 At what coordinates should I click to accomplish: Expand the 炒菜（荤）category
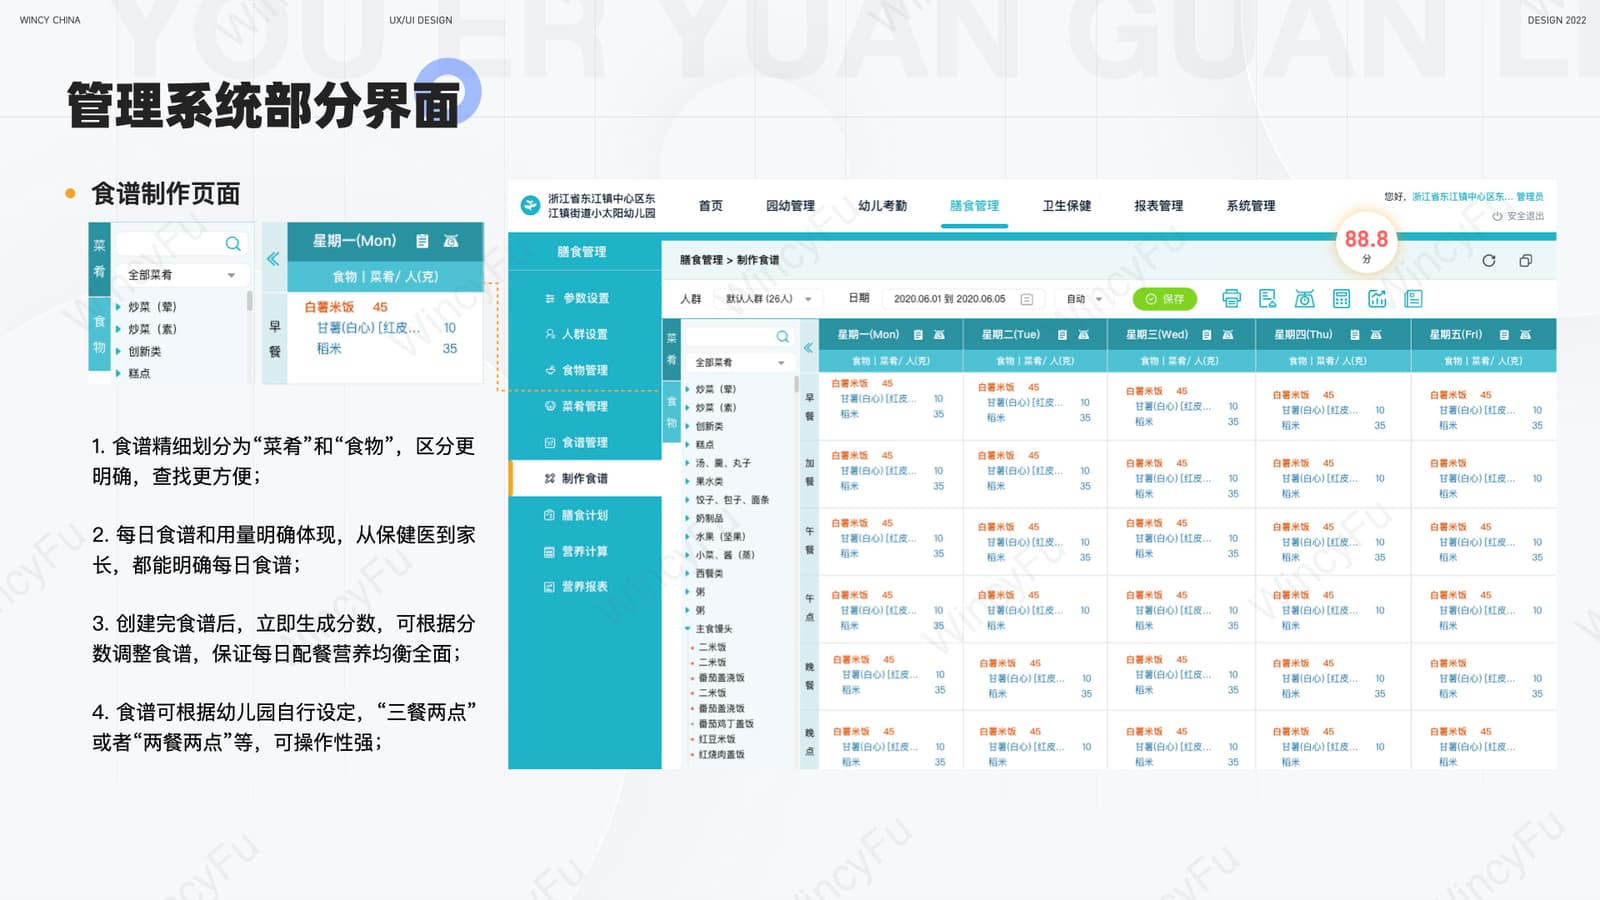coord(687,389)
